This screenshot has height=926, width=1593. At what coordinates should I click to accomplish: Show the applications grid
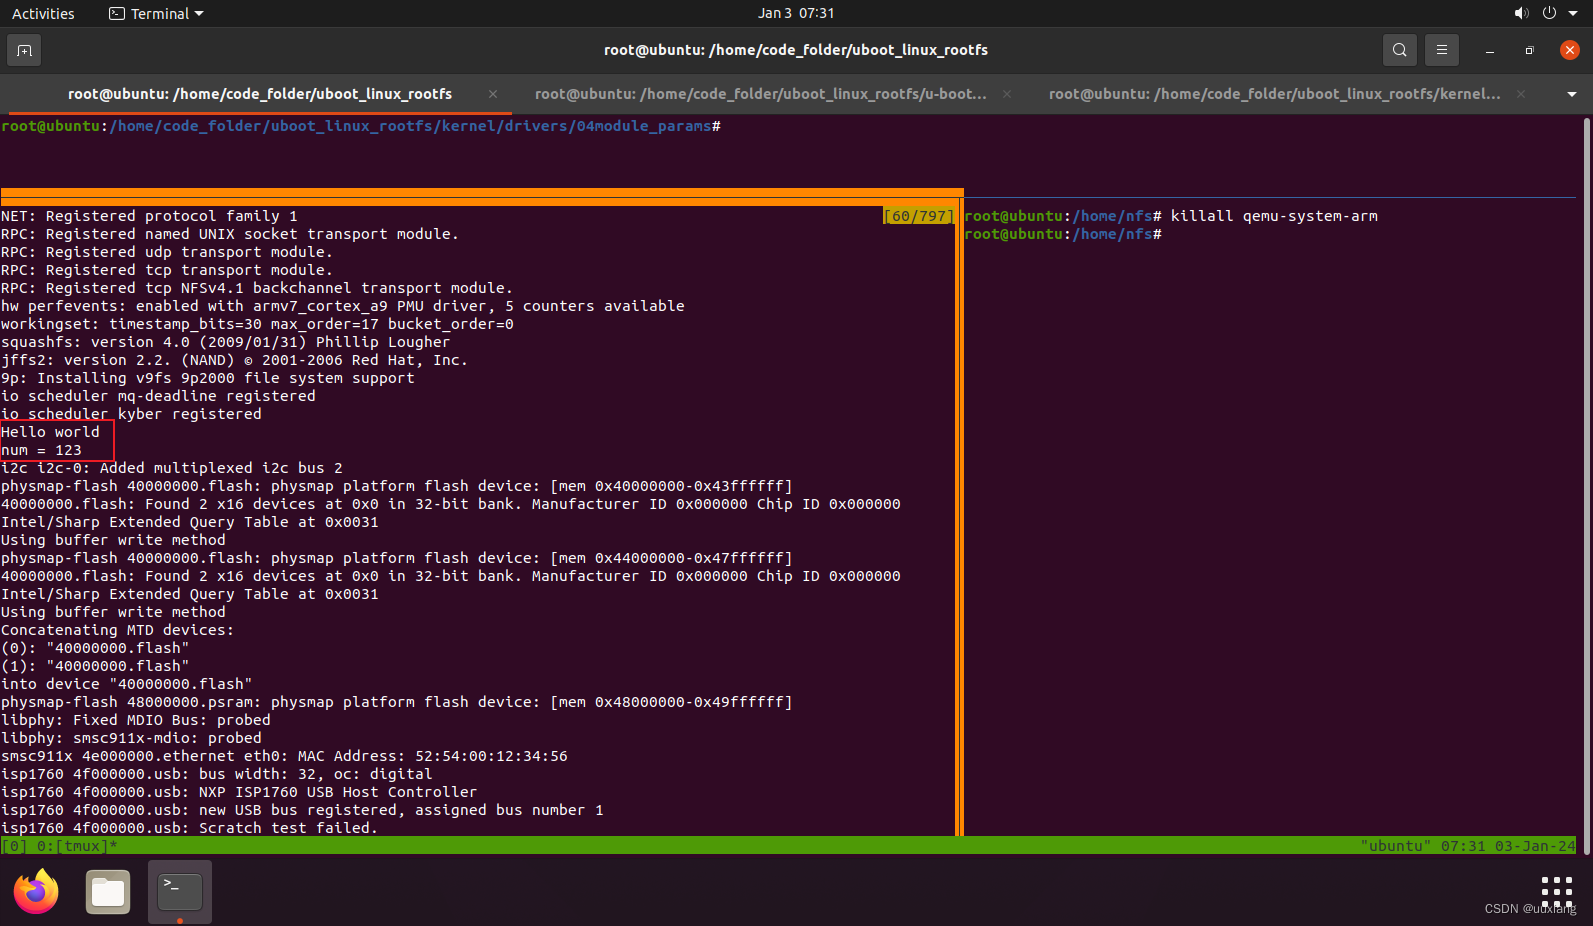(x=1557, y=891)
